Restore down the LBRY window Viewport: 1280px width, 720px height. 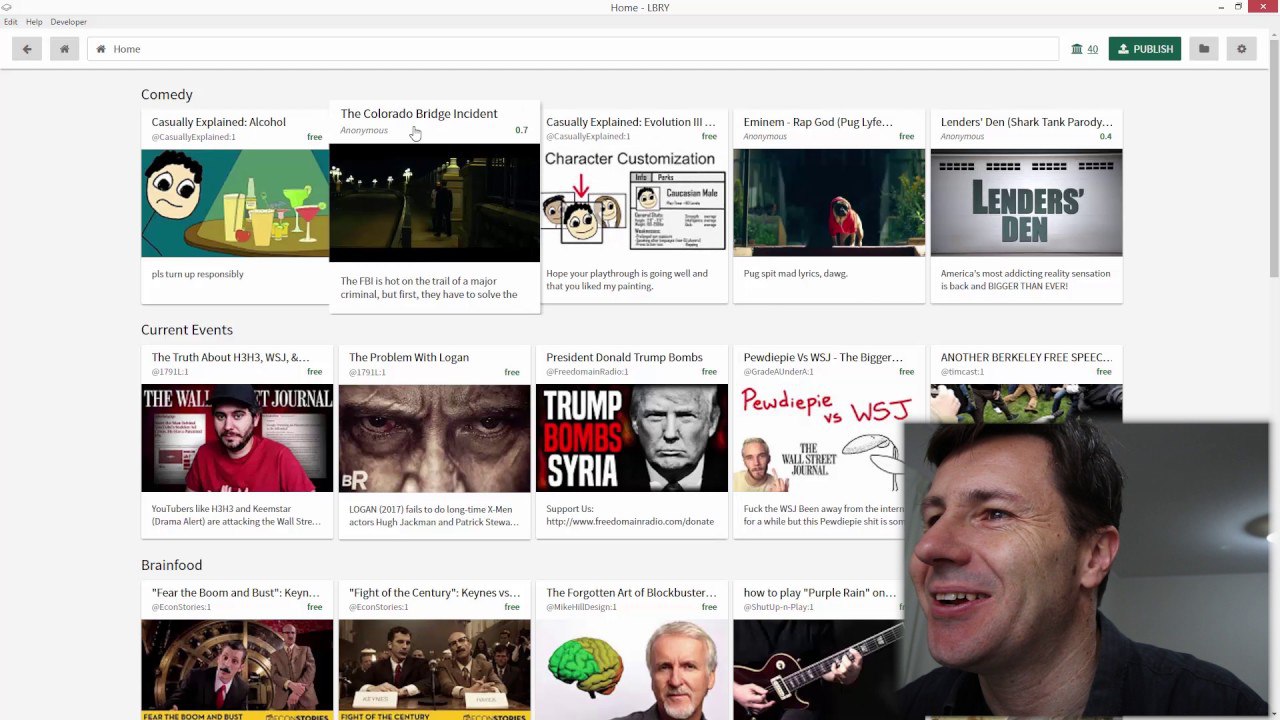pyautogui.click(x=1238, y=8)
